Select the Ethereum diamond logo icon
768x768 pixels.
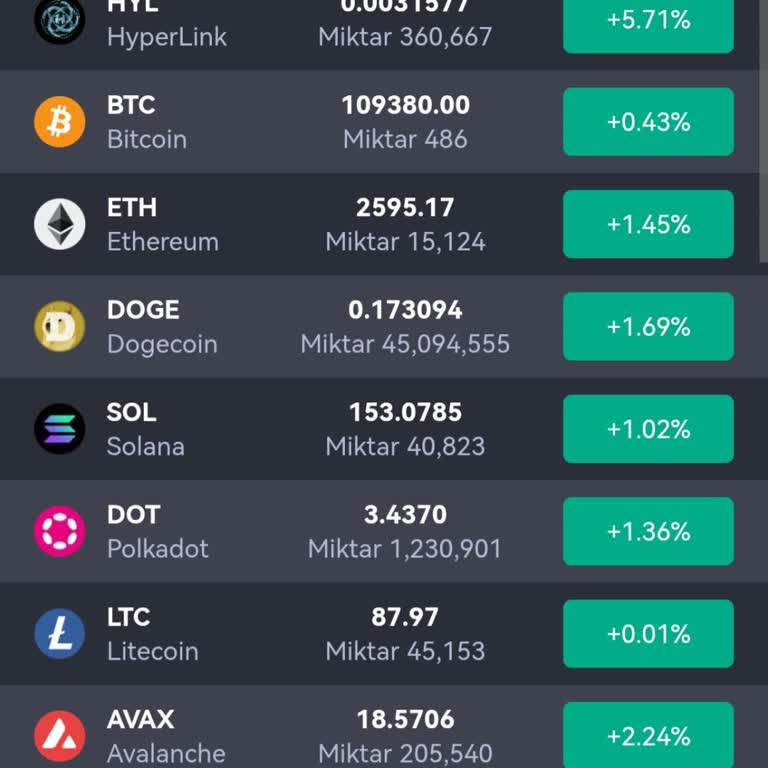tap(60, 224)
